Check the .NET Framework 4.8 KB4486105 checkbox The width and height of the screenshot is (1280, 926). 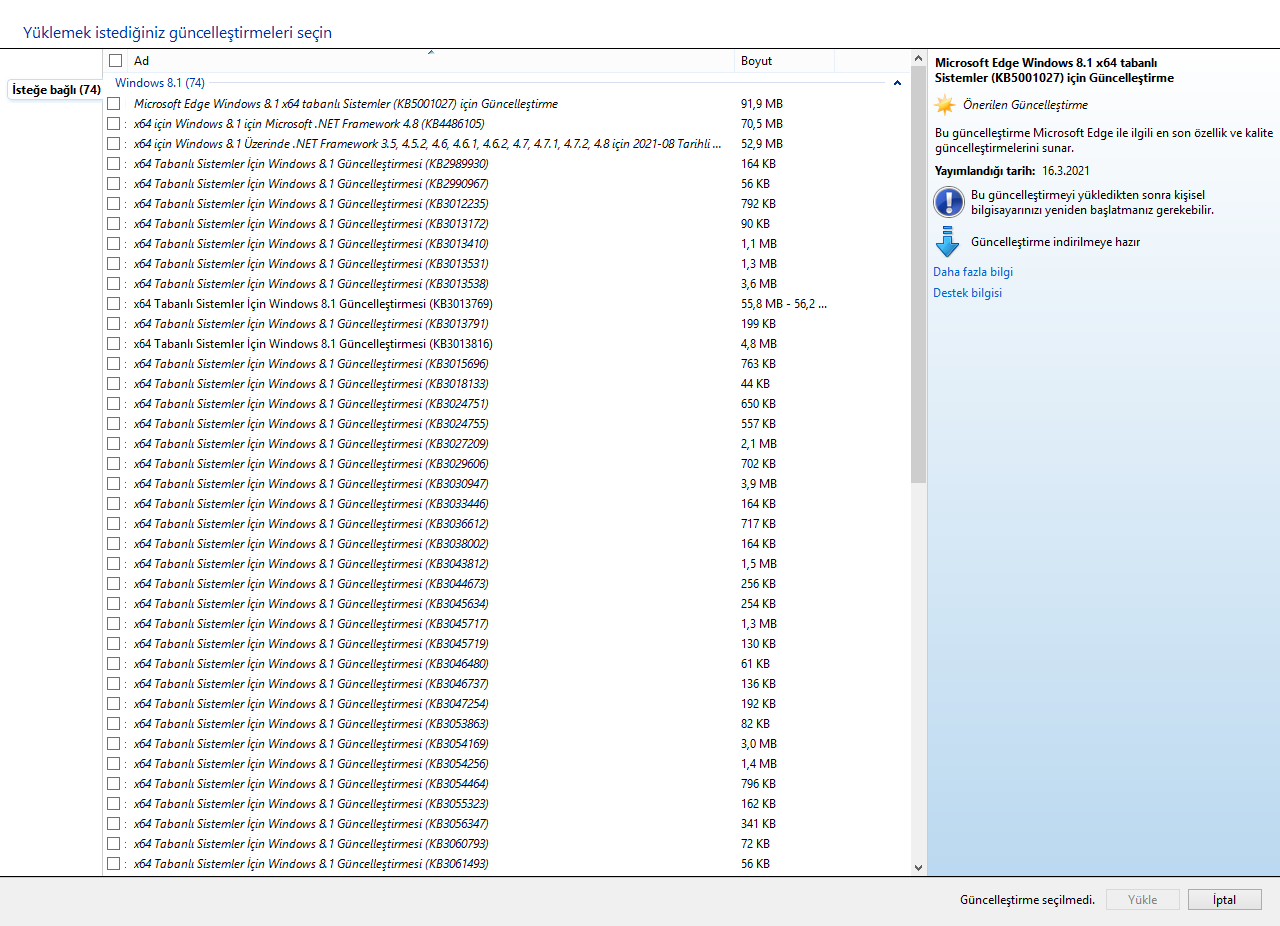(114, 124)
